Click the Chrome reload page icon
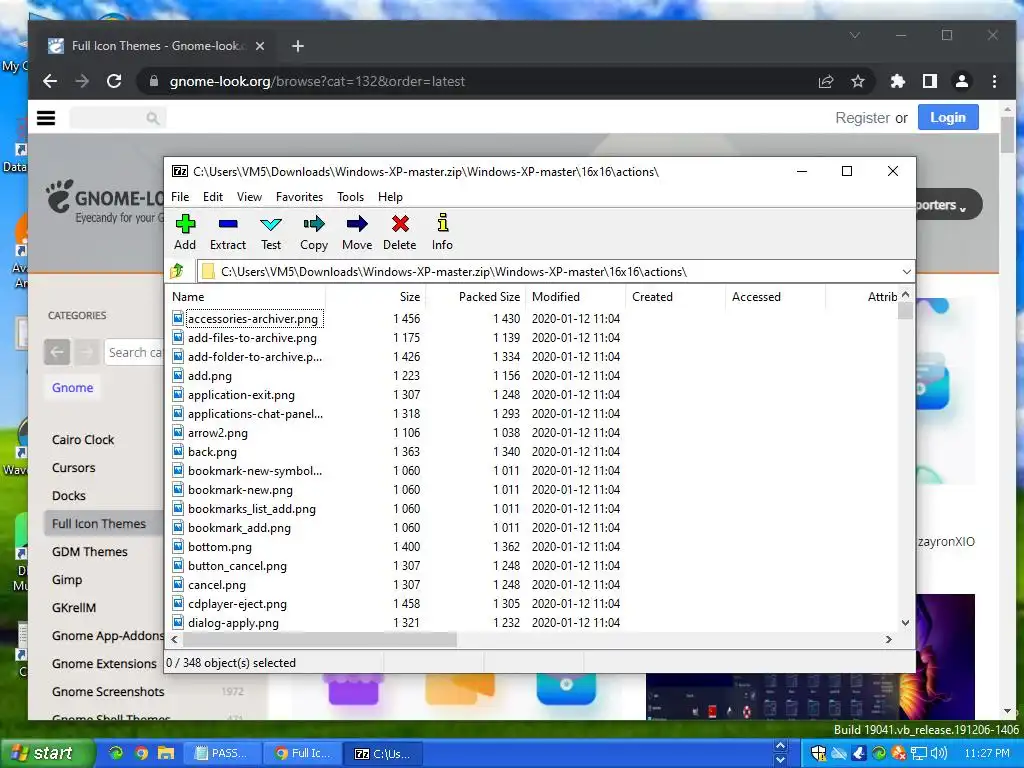 coord(114,81)
